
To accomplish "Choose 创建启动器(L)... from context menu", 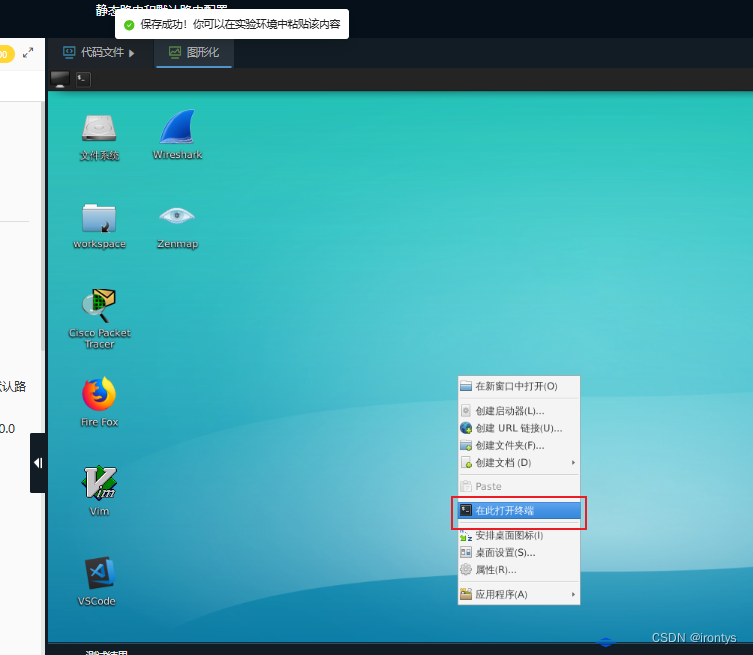I will point(519,411).
